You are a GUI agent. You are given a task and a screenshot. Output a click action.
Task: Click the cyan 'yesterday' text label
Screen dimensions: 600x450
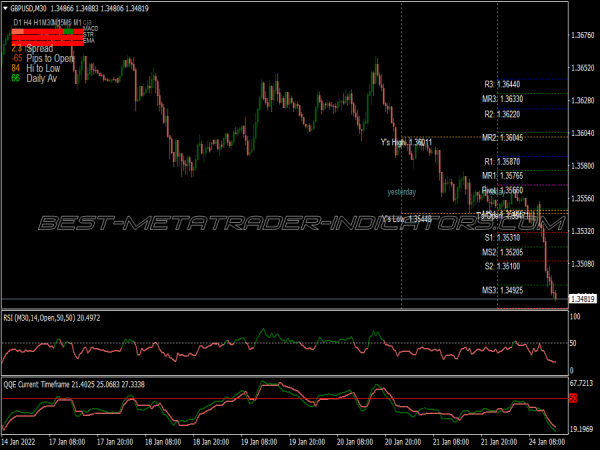tap(401, 192)
